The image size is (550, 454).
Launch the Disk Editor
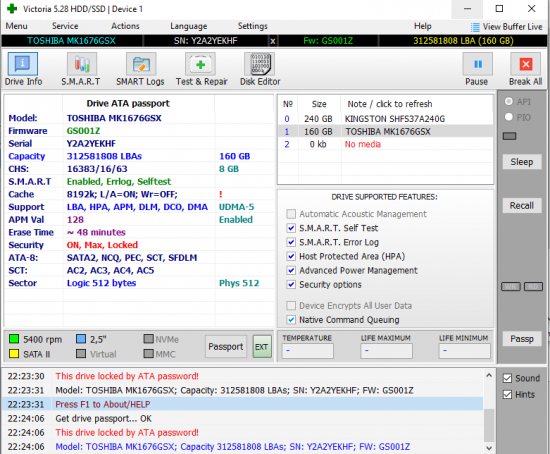(x=260, y=69)
